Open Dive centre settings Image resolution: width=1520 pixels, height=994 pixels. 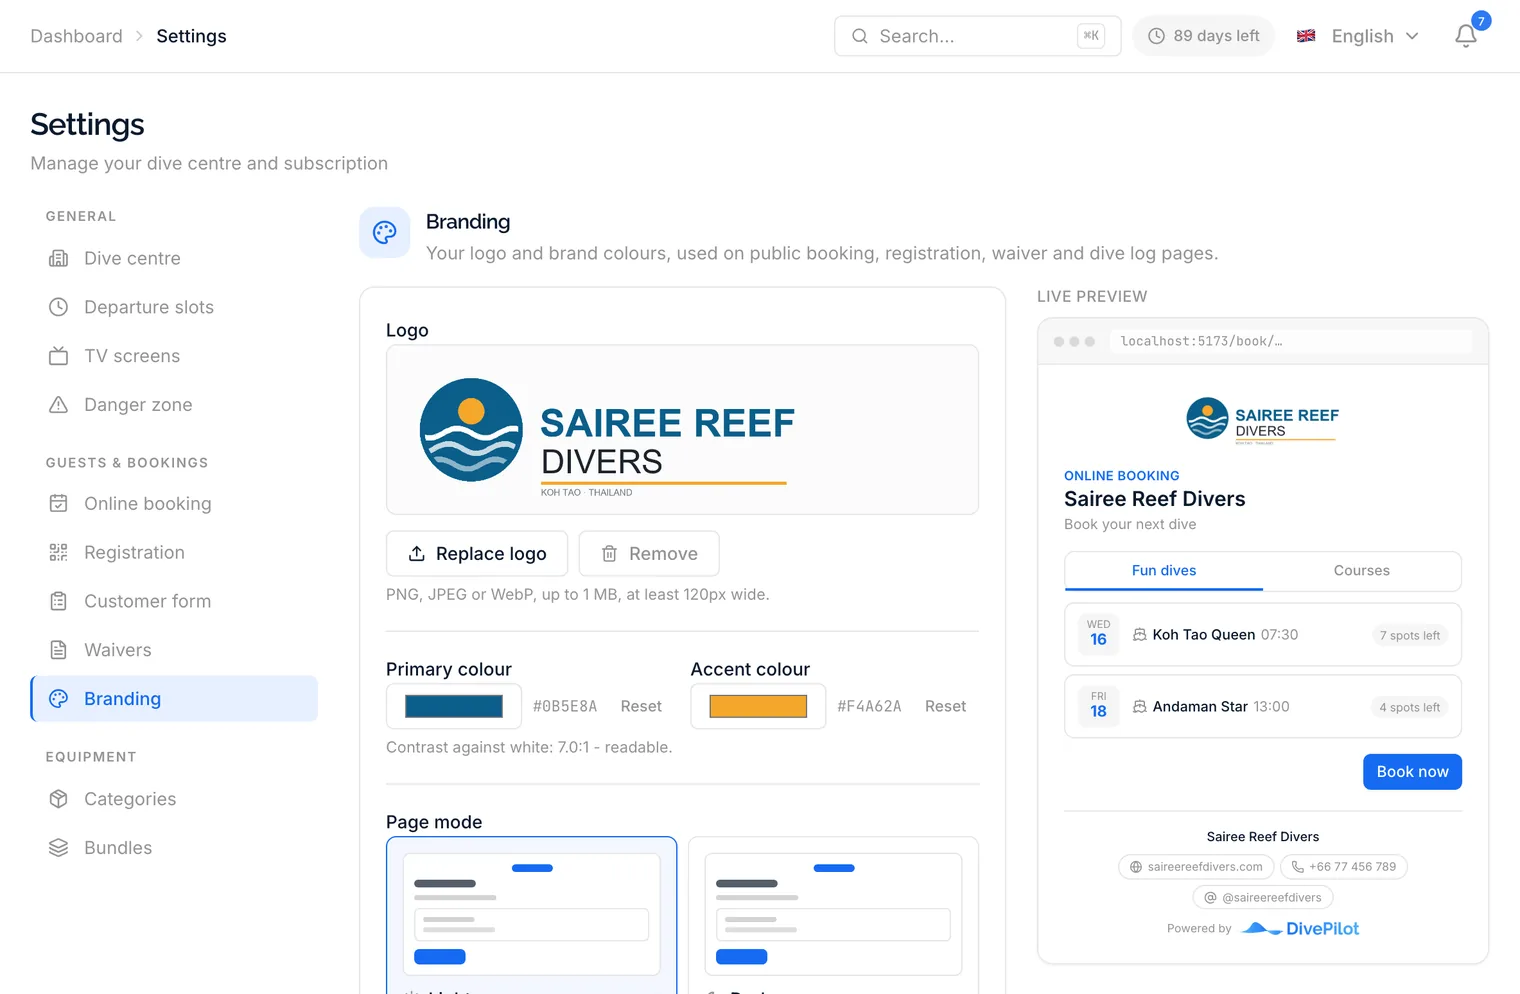pyautogui.click(x=174, y=258)
